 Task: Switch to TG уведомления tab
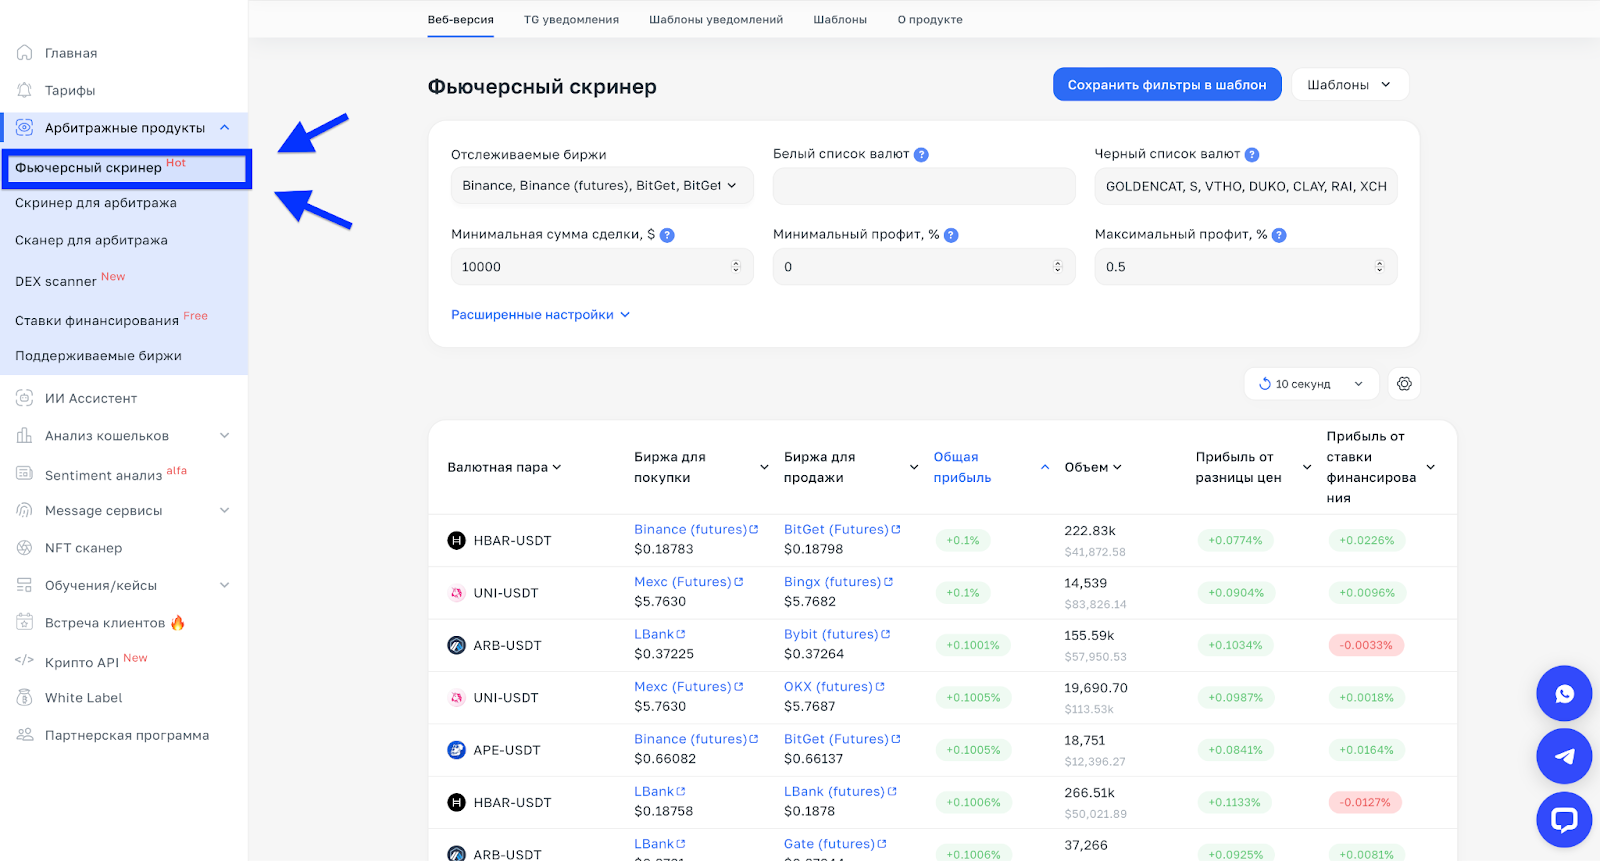tap(571, 20)
